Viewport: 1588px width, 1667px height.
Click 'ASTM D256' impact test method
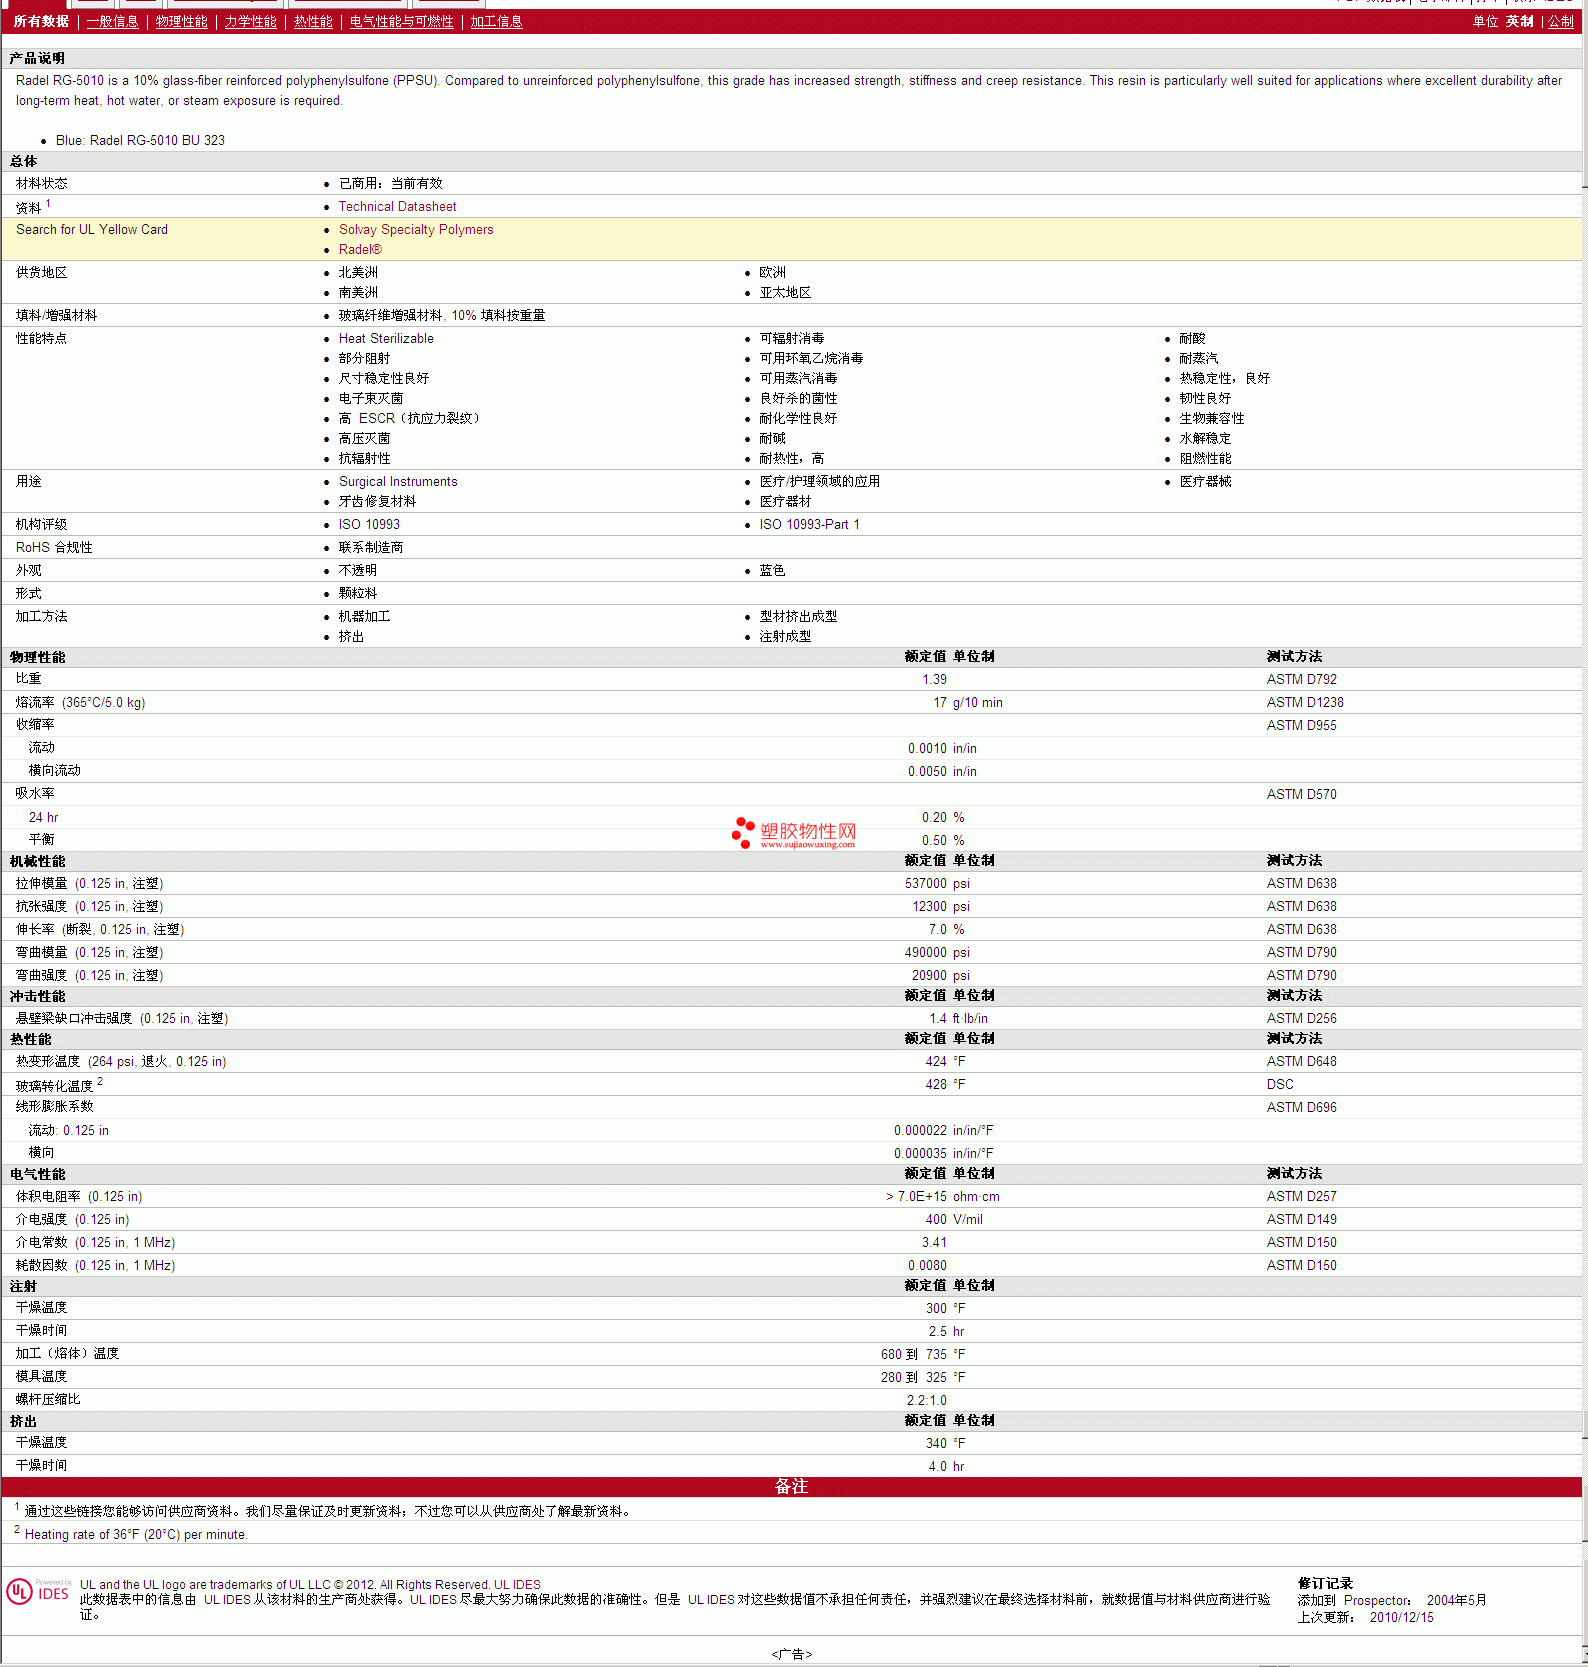(1301, 1018)
